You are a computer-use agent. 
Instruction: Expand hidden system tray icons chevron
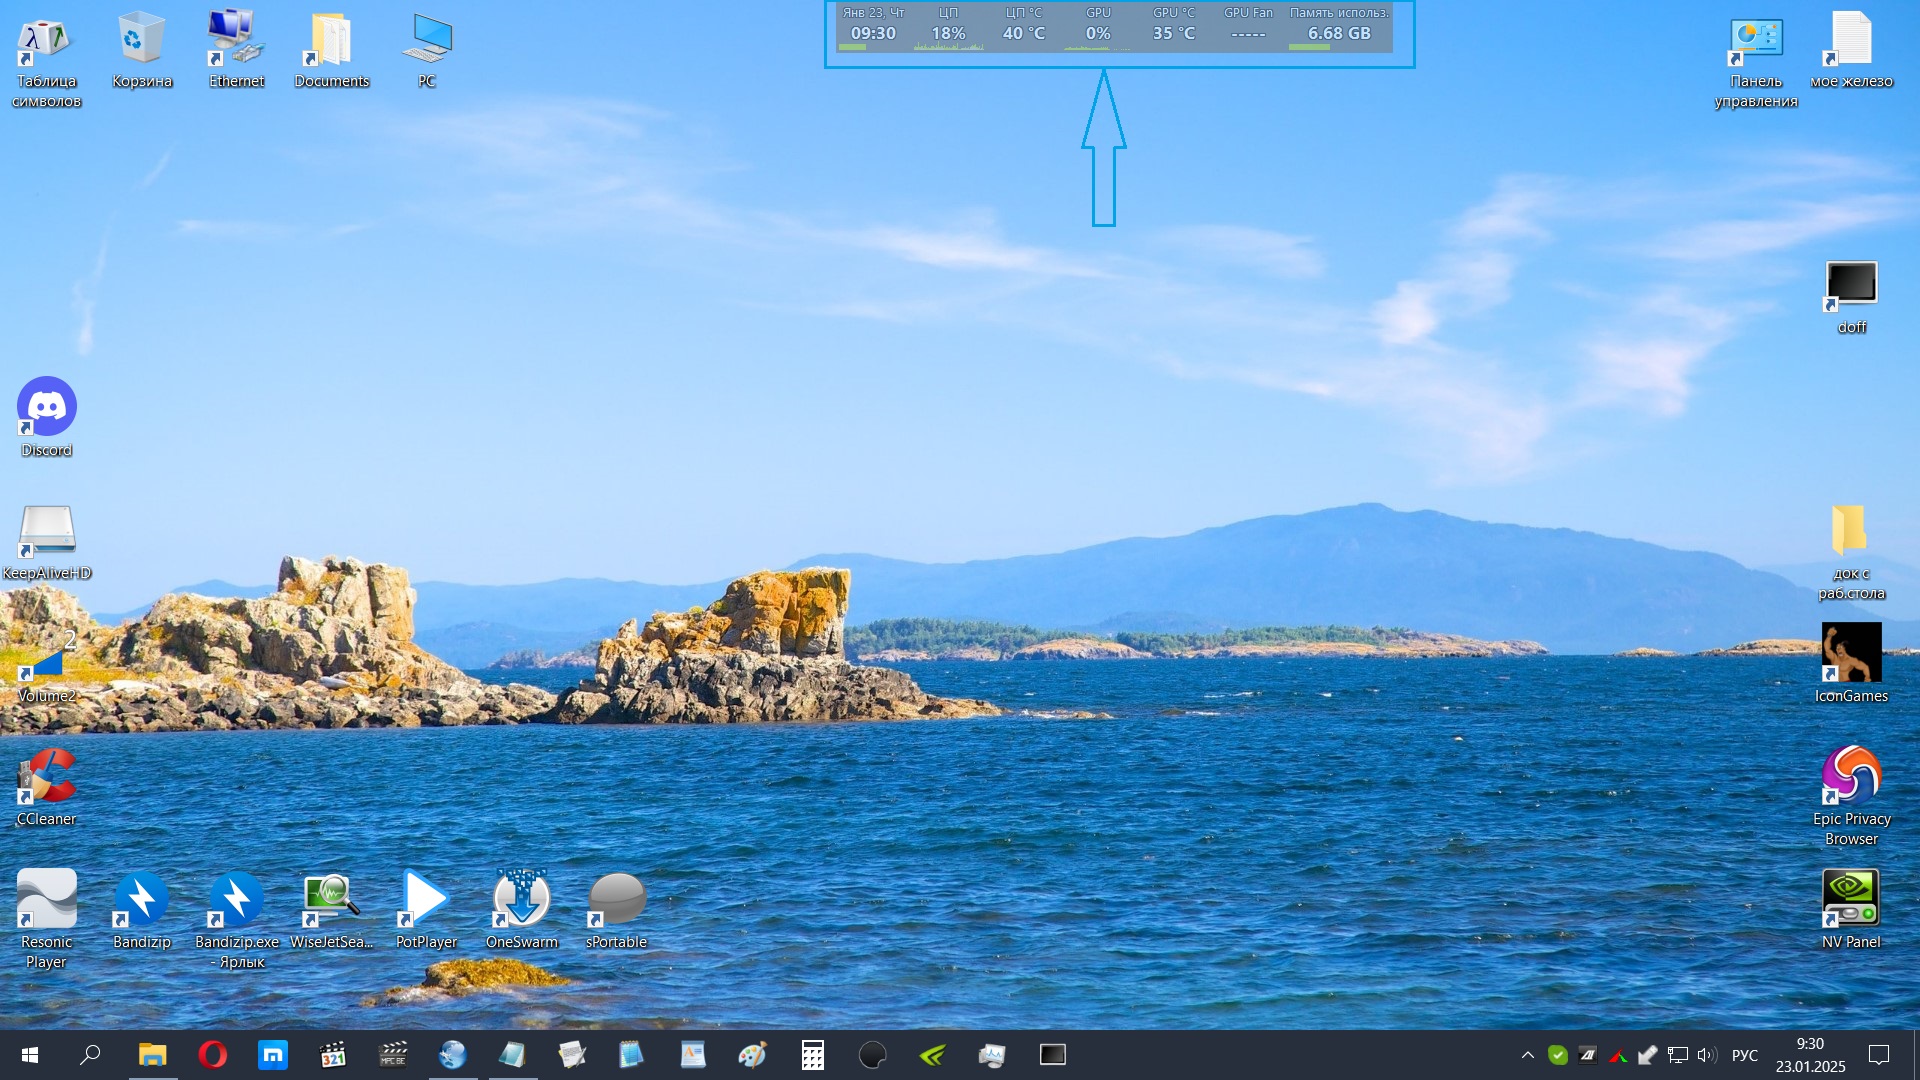1527,1055
